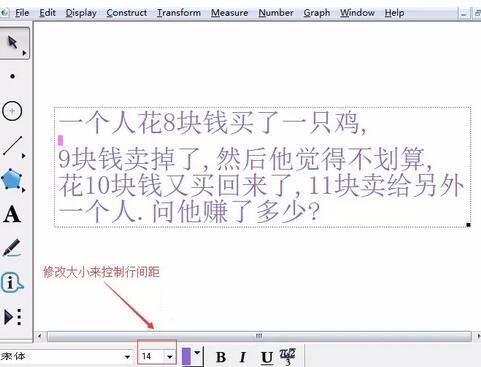The width and height of the screenshot is (481, 367).
Task: Click the text caption resize handle
Action: coord(468,225)
